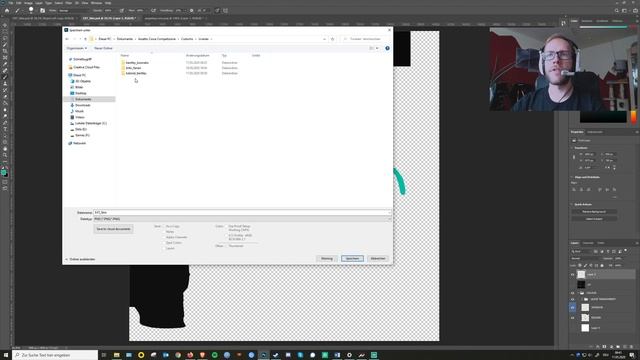Toggle visibility of the layer group

tap(572, 293)
